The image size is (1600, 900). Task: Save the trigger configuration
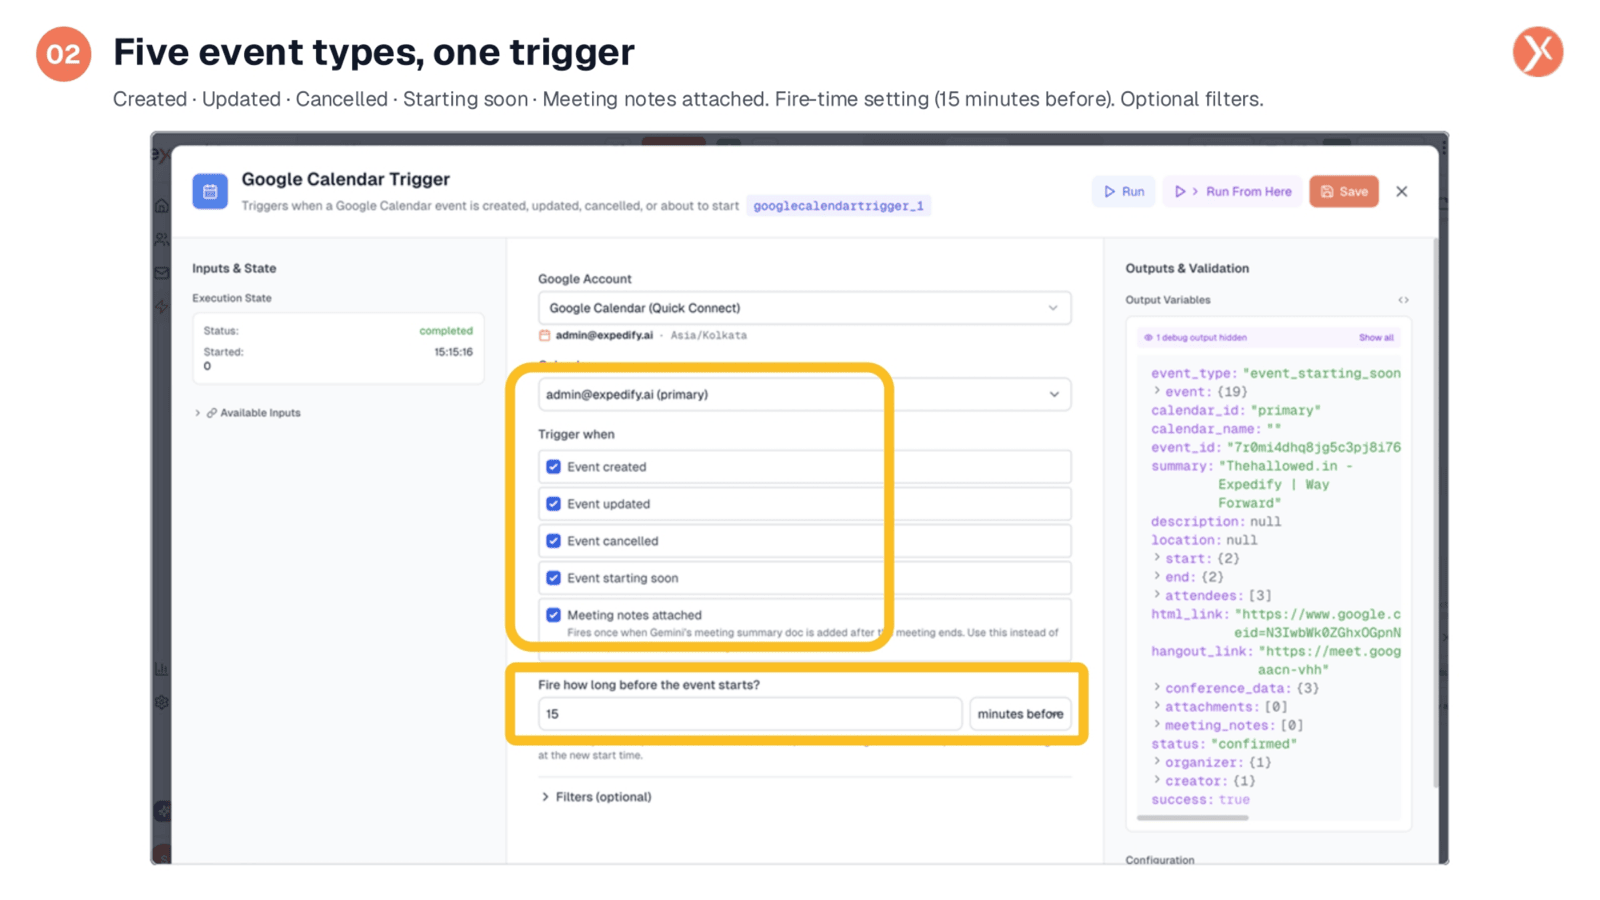[x=1343, y=191]
